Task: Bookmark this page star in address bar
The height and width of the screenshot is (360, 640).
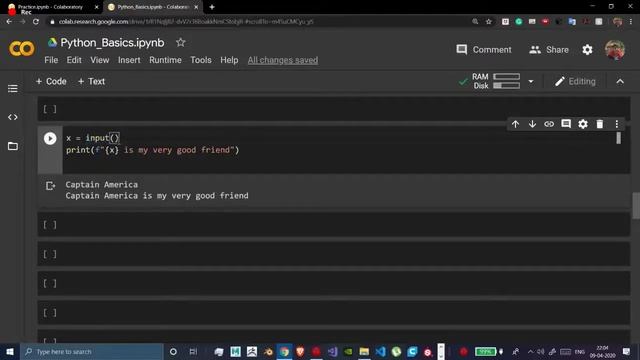Action: [489, 22]
